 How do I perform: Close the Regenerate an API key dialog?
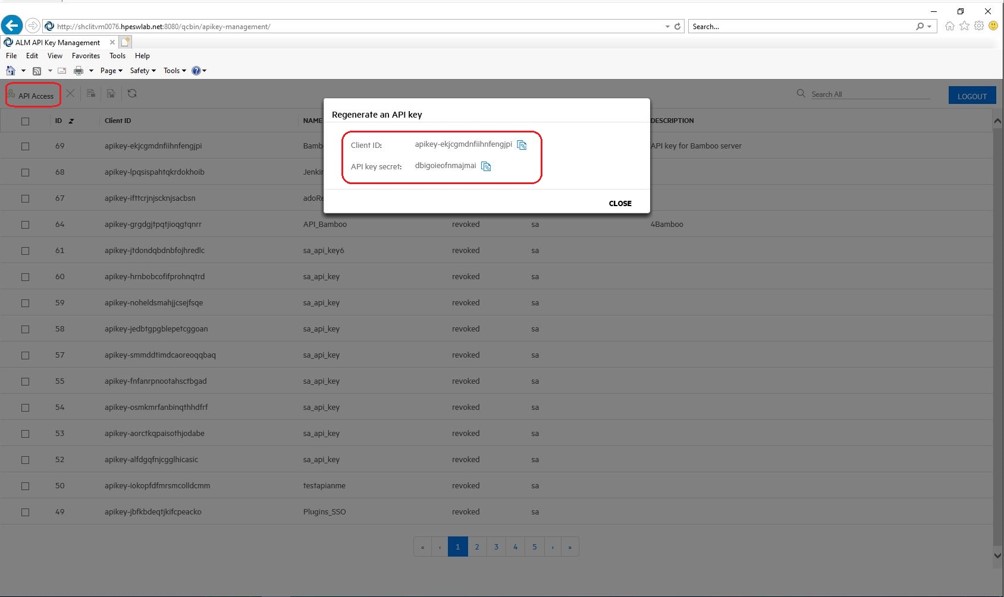click(x=620, y=203)
